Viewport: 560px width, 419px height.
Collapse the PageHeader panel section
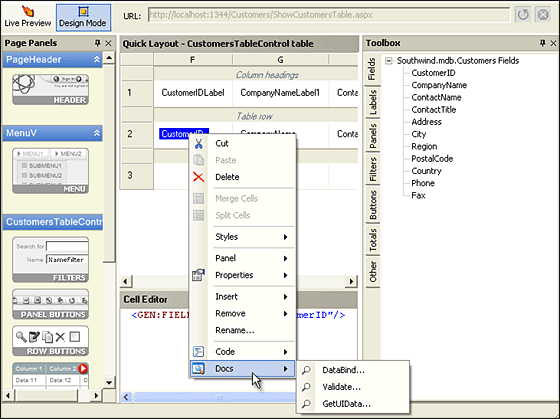(x=97, y=60)
